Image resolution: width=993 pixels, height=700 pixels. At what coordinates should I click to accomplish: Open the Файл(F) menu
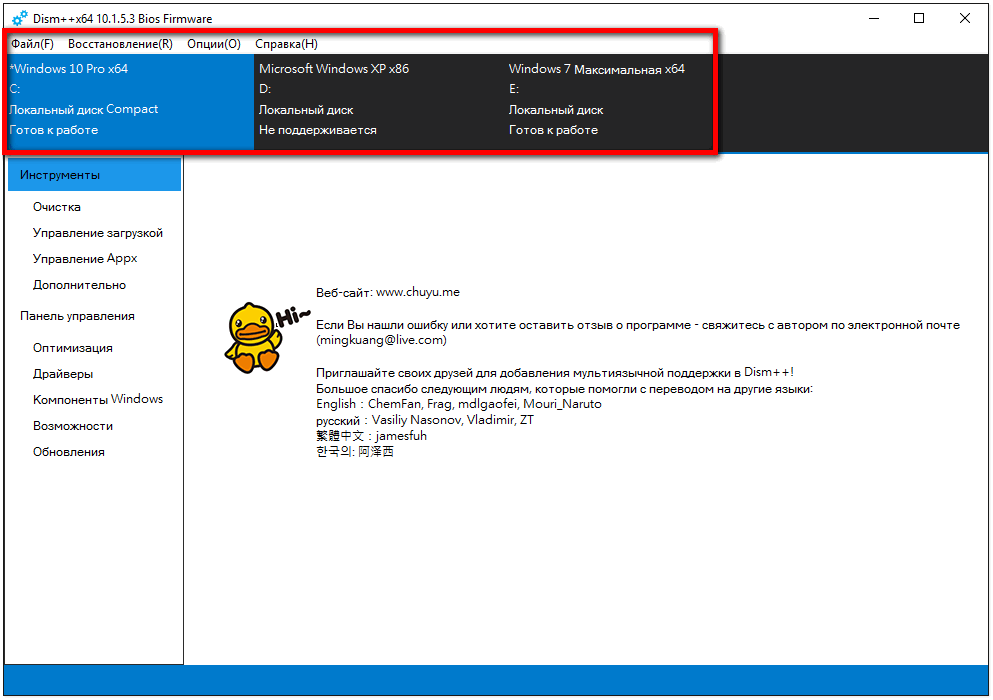click(32, 44)
